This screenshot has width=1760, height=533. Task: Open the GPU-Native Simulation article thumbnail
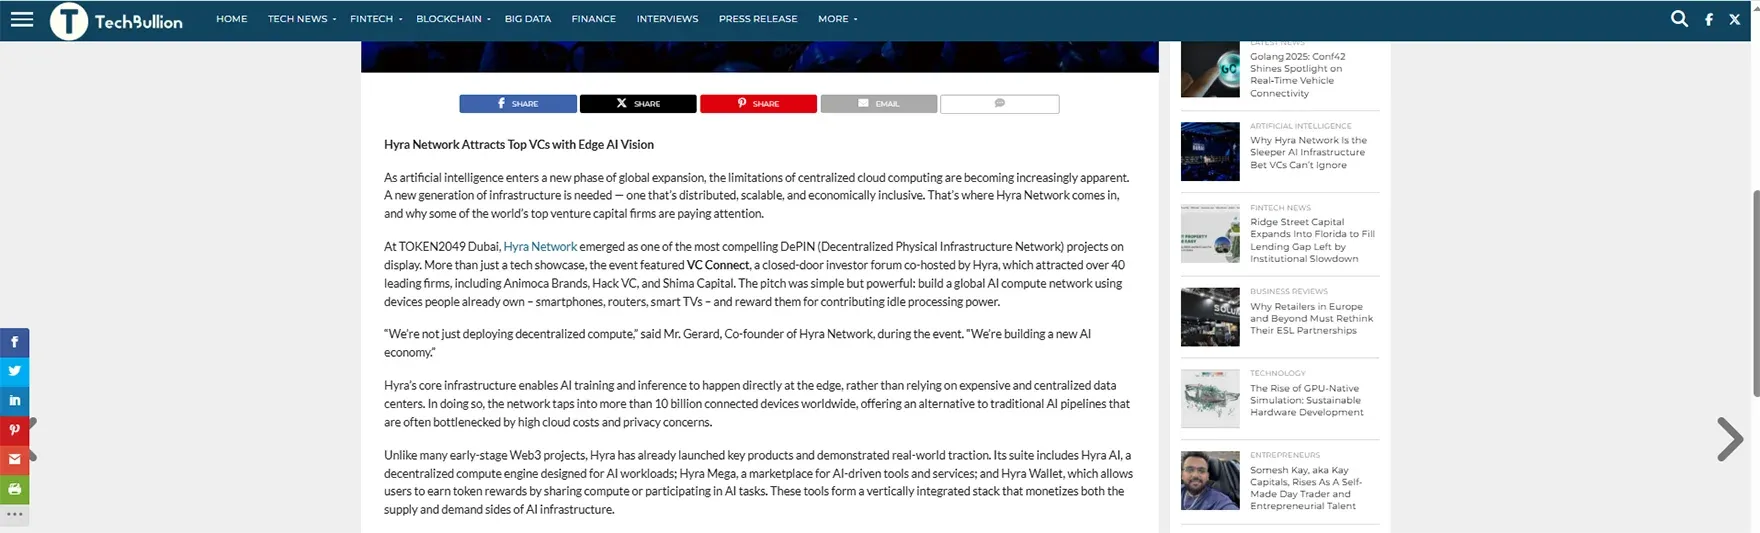coord(1210,399)
